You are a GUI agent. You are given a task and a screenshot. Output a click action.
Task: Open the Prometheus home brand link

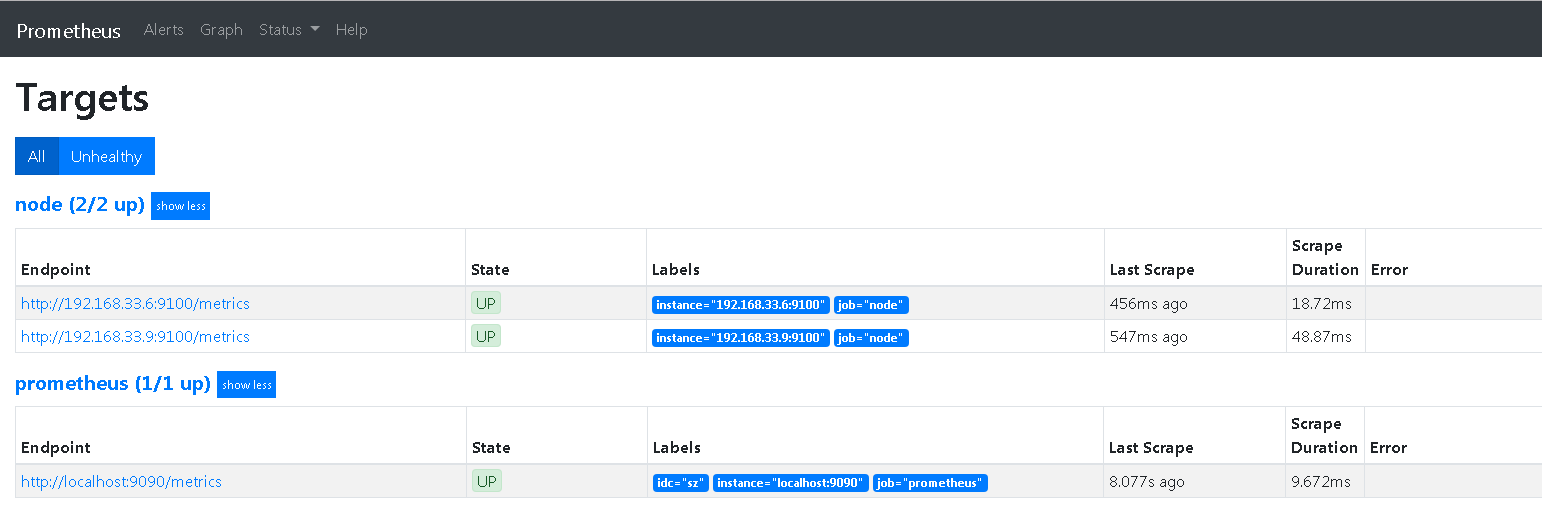point(68,30)
